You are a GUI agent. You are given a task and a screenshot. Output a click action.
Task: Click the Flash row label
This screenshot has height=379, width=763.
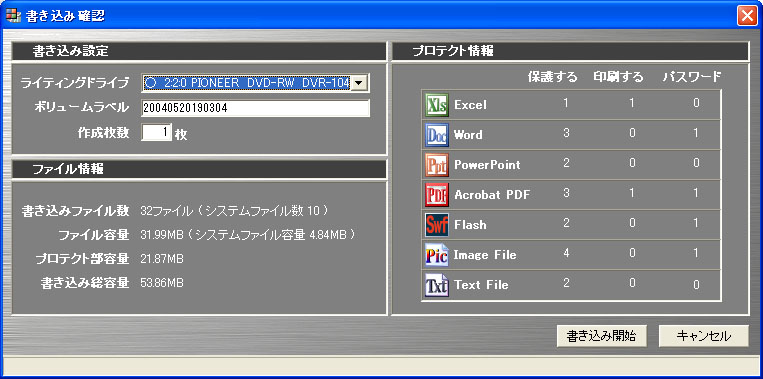[470, 225]
